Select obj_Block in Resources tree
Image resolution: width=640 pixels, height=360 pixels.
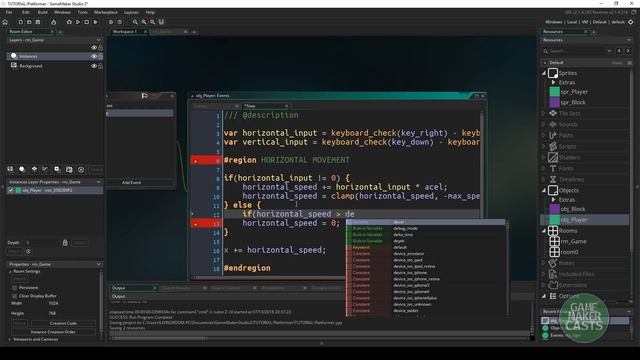pos(573,209)
